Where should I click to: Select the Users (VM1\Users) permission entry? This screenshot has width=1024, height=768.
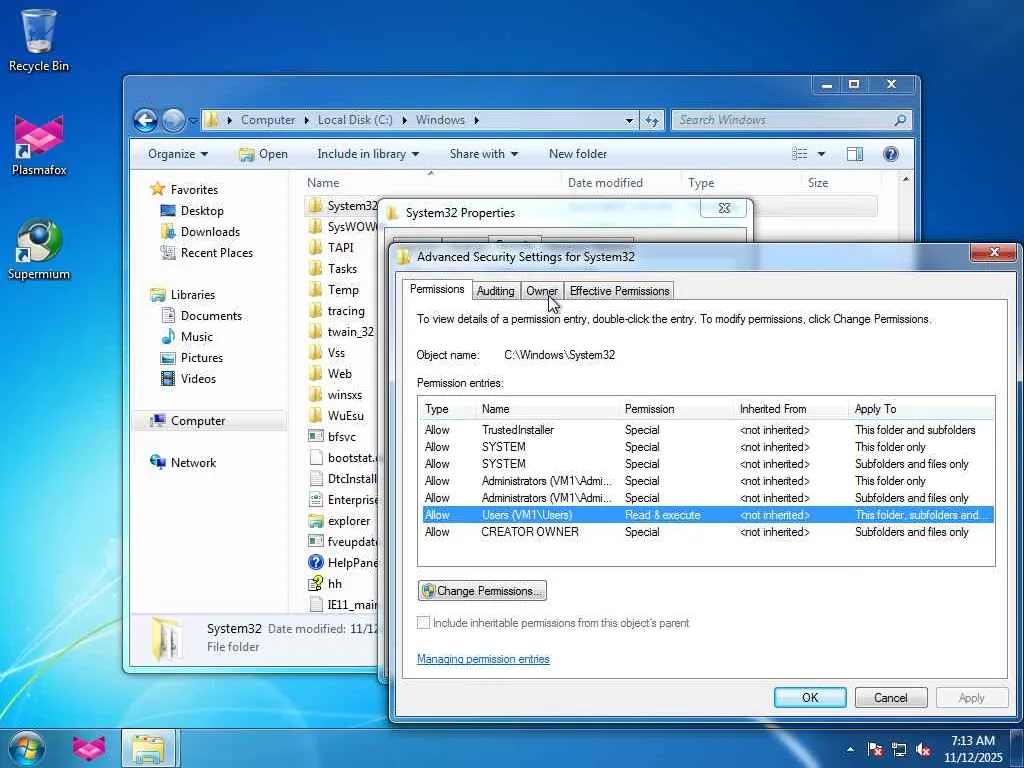click(706, 515)
